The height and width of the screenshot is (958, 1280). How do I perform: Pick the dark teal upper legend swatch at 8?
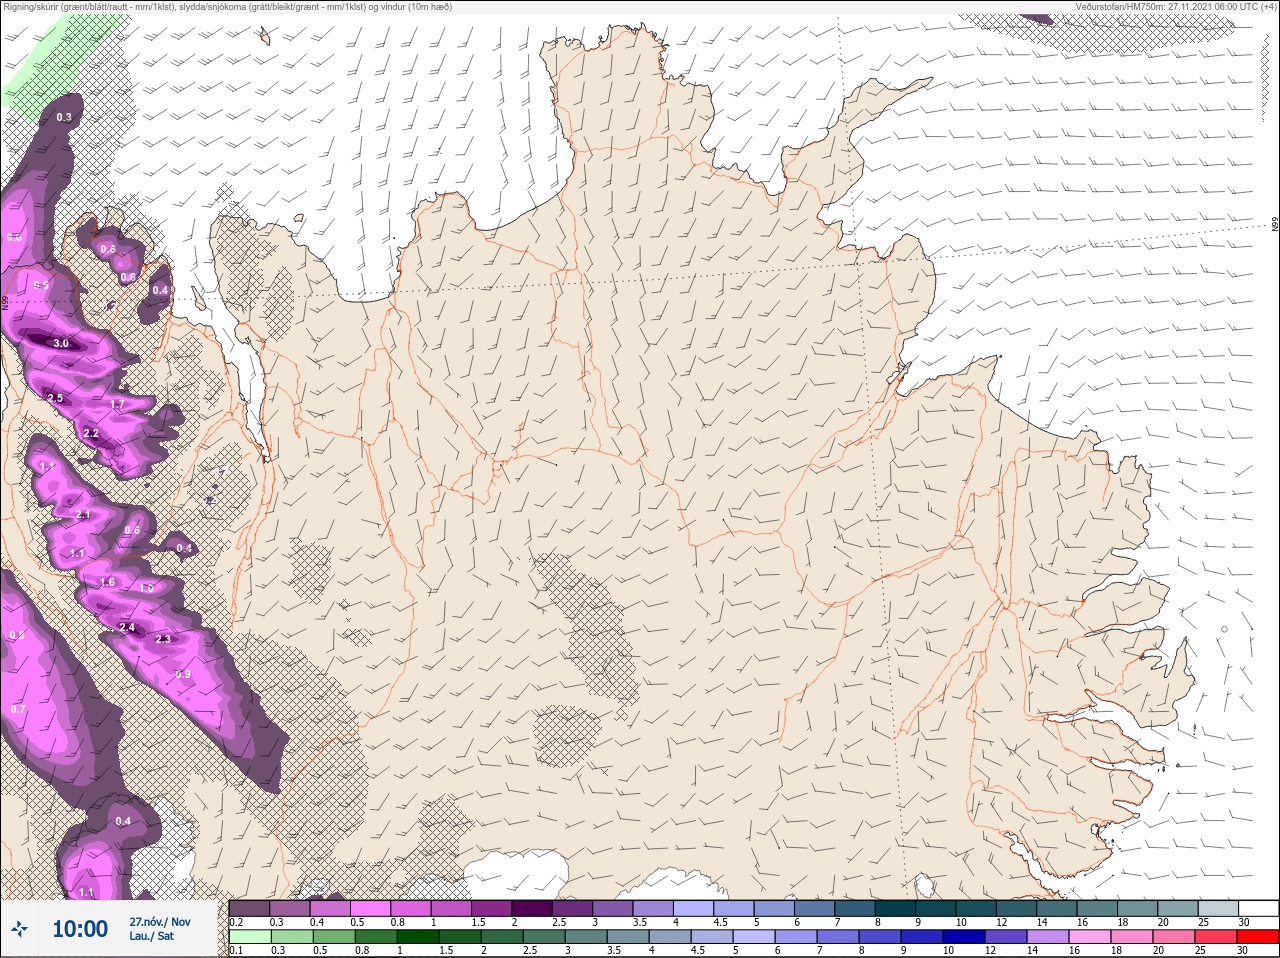[x=896, y=908]
